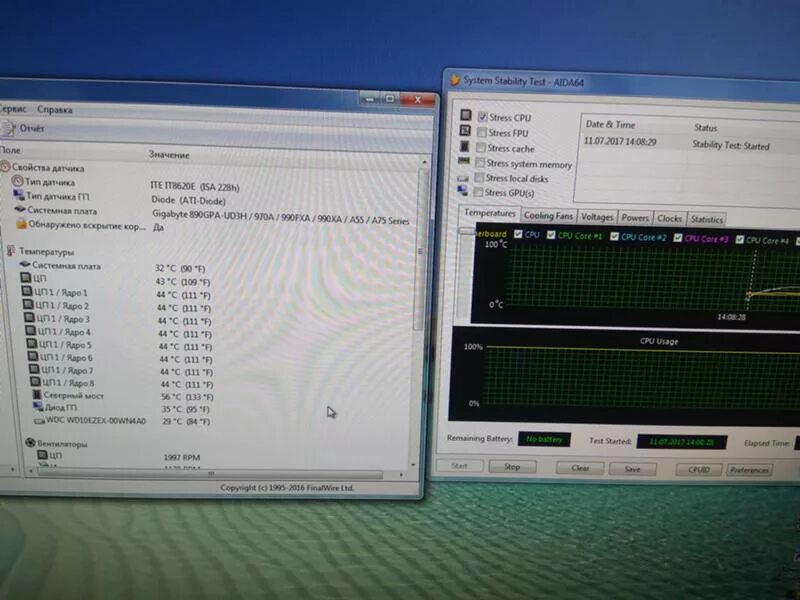800x600 pixels.
Task: Click the CPU chip icon beside Stress CPU
Action: [x=465, y=115]
